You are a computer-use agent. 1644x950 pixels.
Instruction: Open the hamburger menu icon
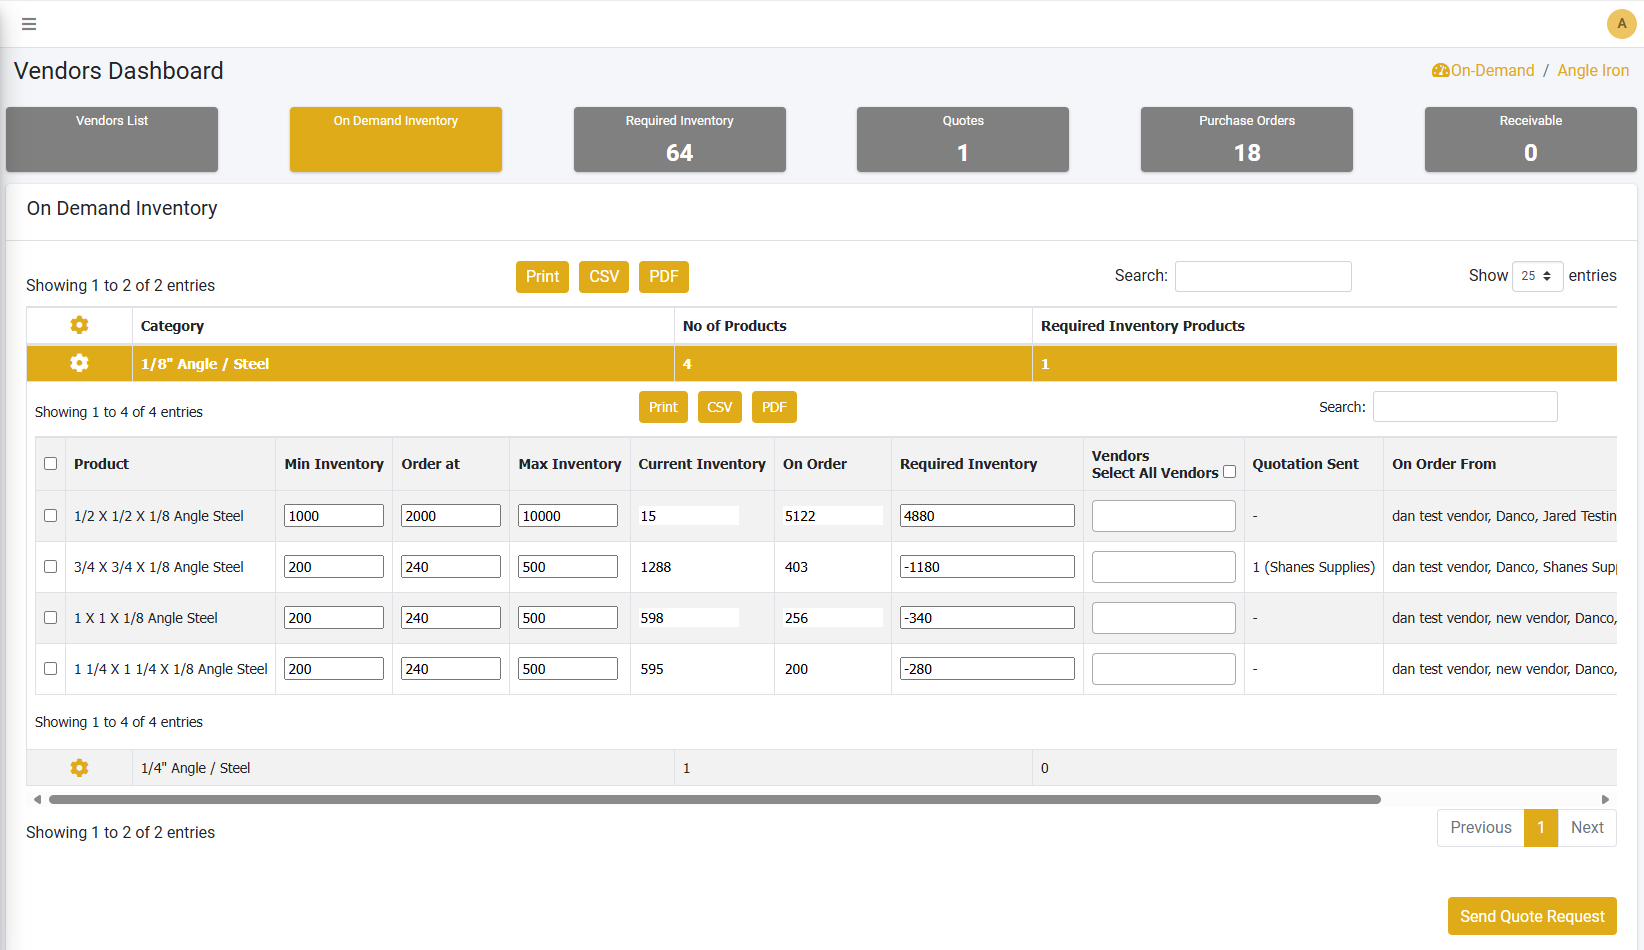[29, 24]
